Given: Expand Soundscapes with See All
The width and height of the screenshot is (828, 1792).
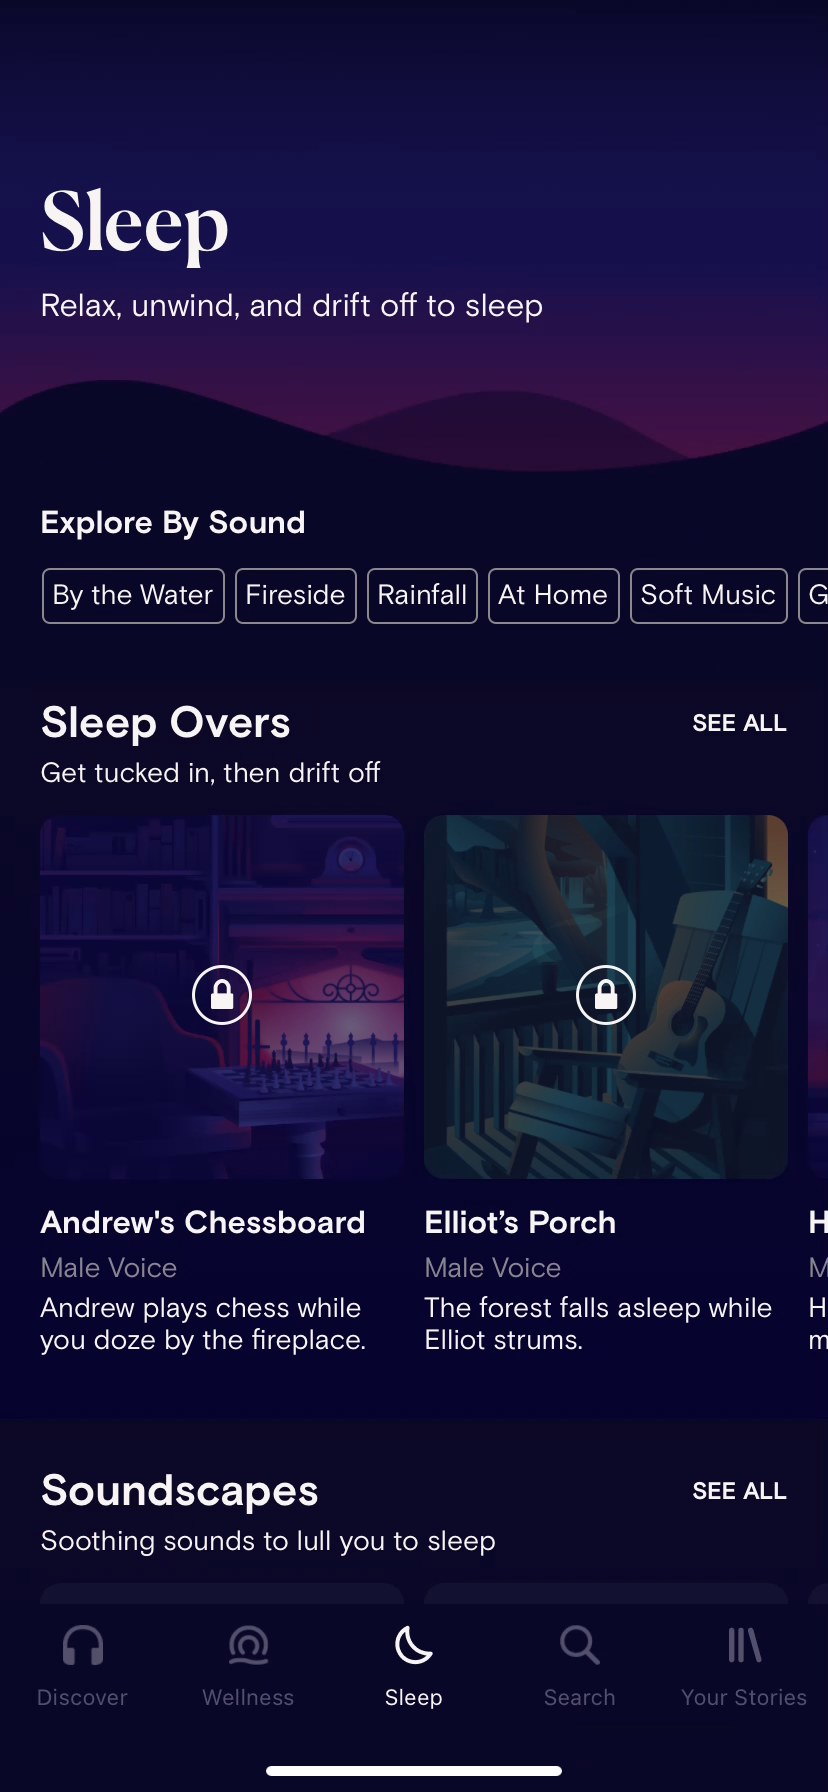Looking at the screenshot, I should (x=739, y=1491).
